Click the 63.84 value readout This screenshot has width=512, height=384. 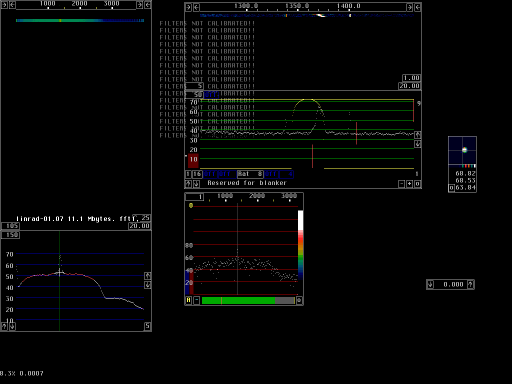coord(465,188)
